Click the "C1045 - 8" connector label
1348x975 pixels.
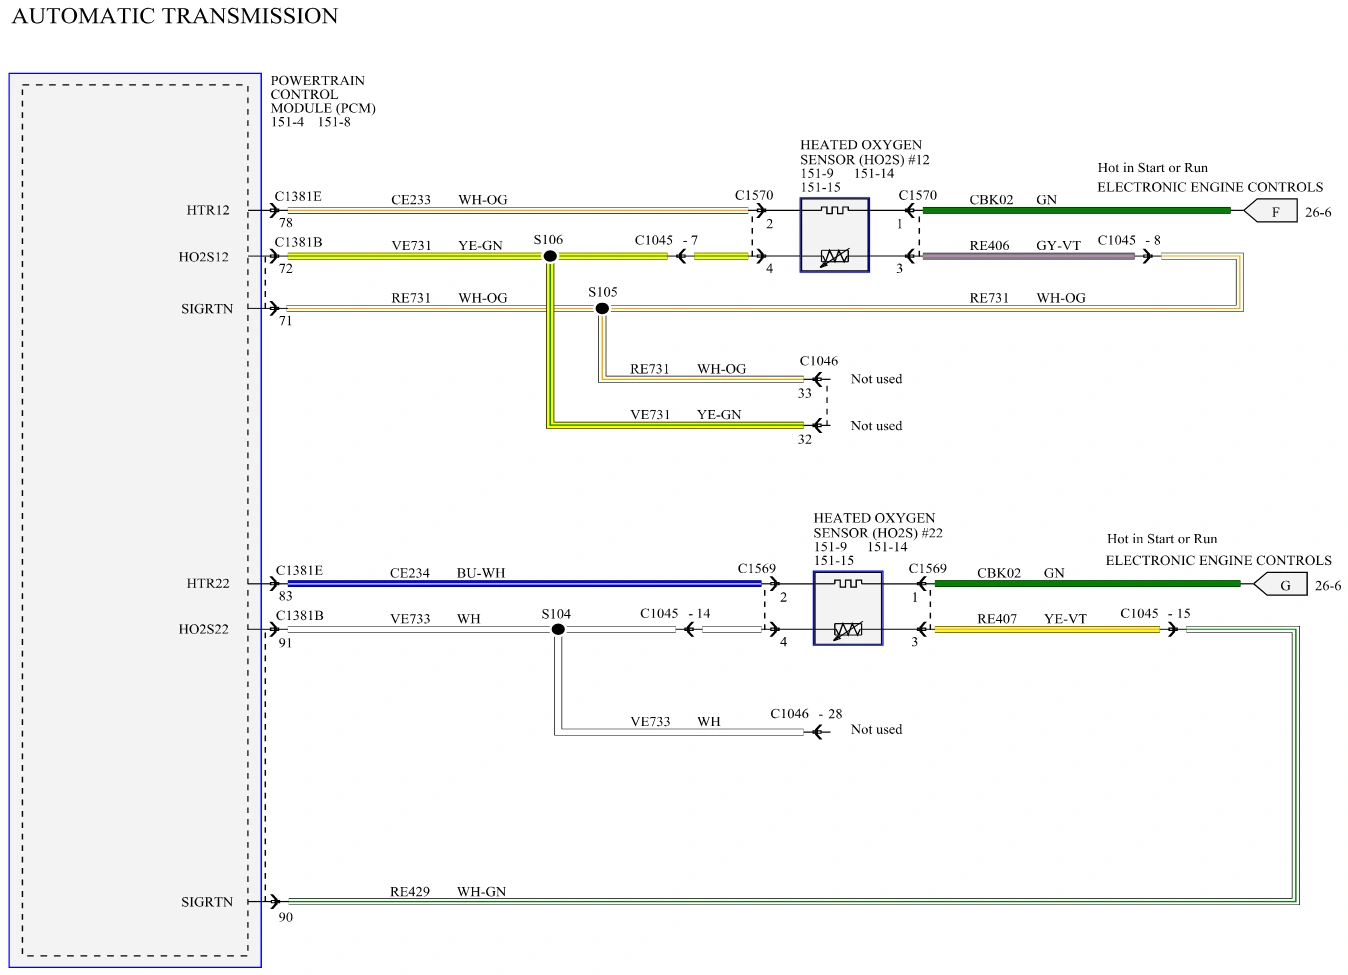(x=1130, y=240)
